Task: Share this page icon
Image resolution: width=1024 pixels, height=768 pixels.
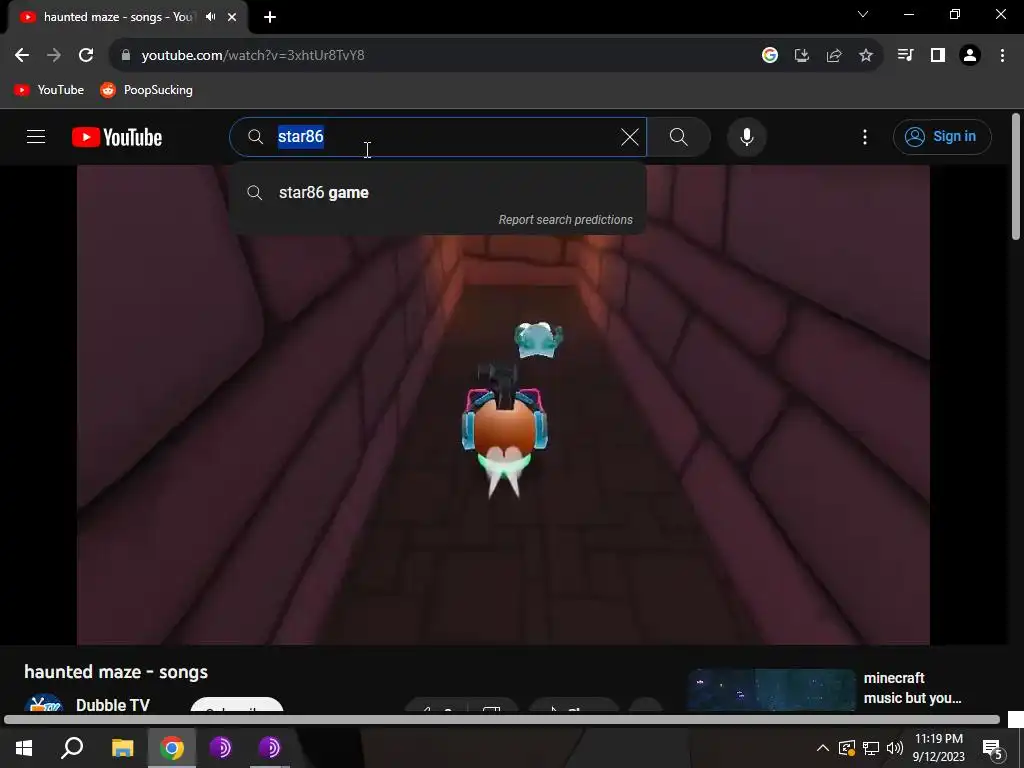Action: coord(834,56)
